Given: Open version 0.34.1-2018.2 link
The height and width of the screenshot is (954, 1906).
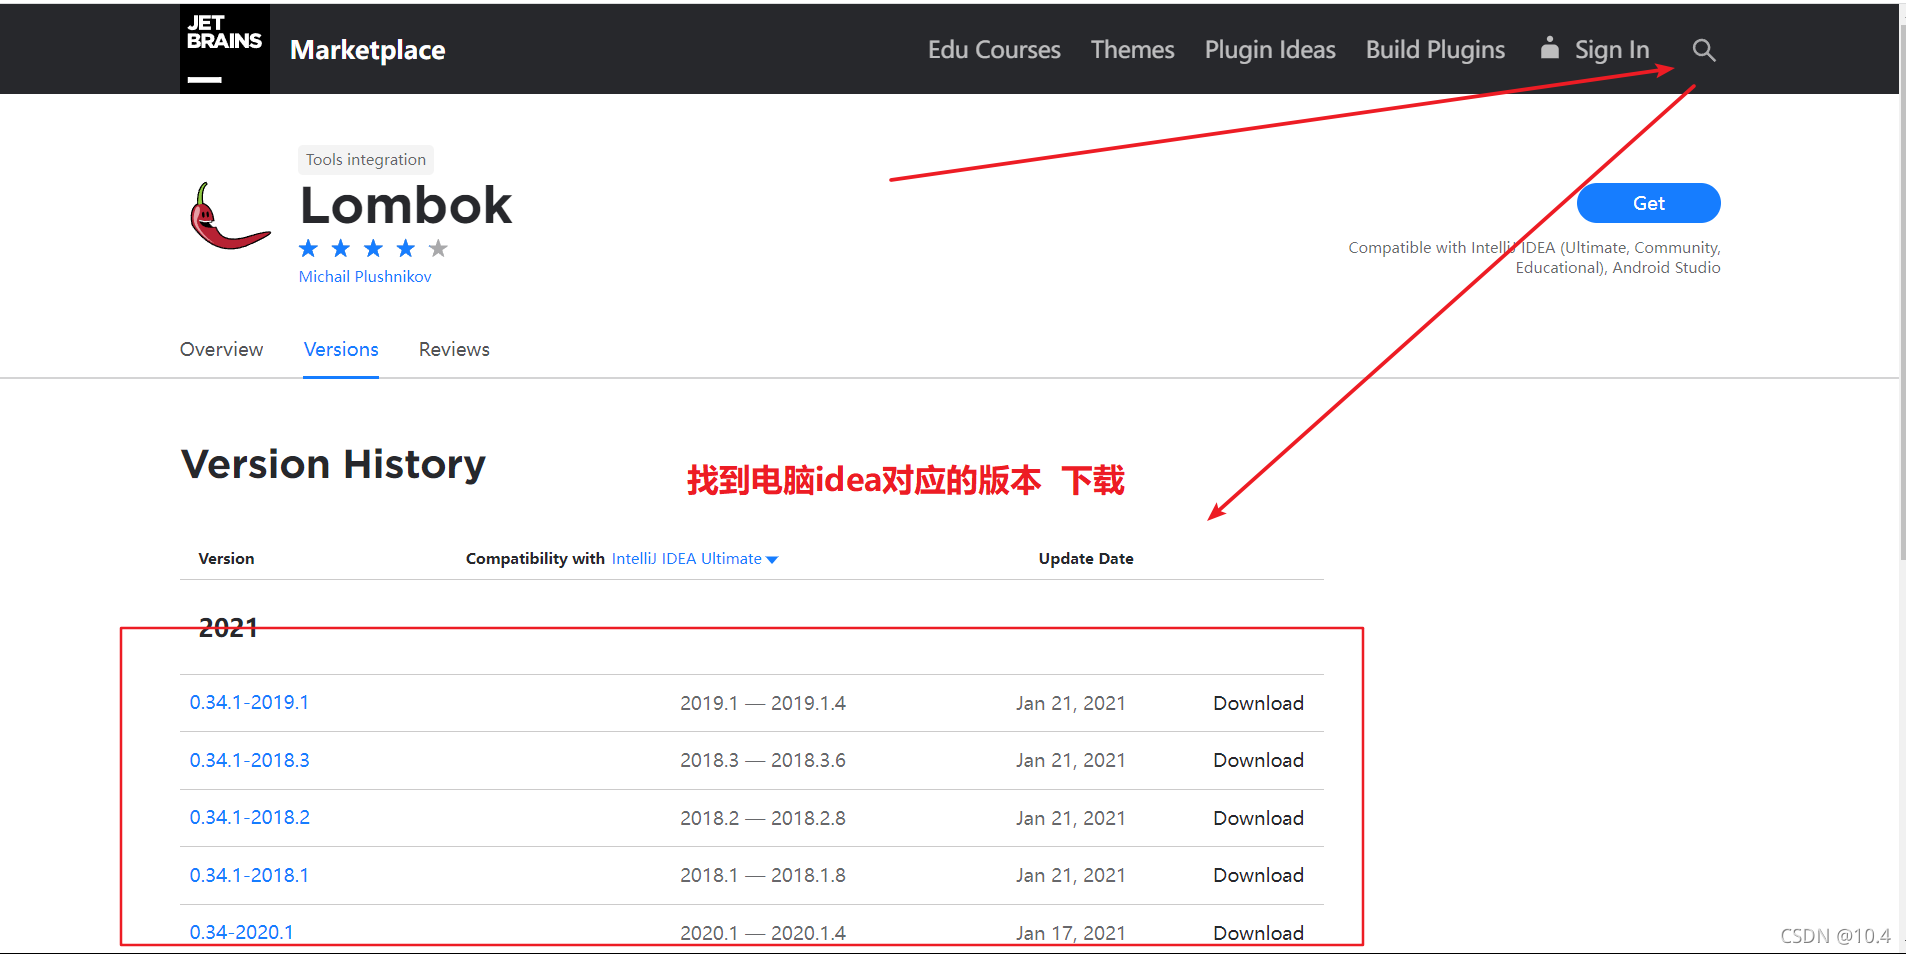Looking at the screenshot, I should click(x=250, y=817).
